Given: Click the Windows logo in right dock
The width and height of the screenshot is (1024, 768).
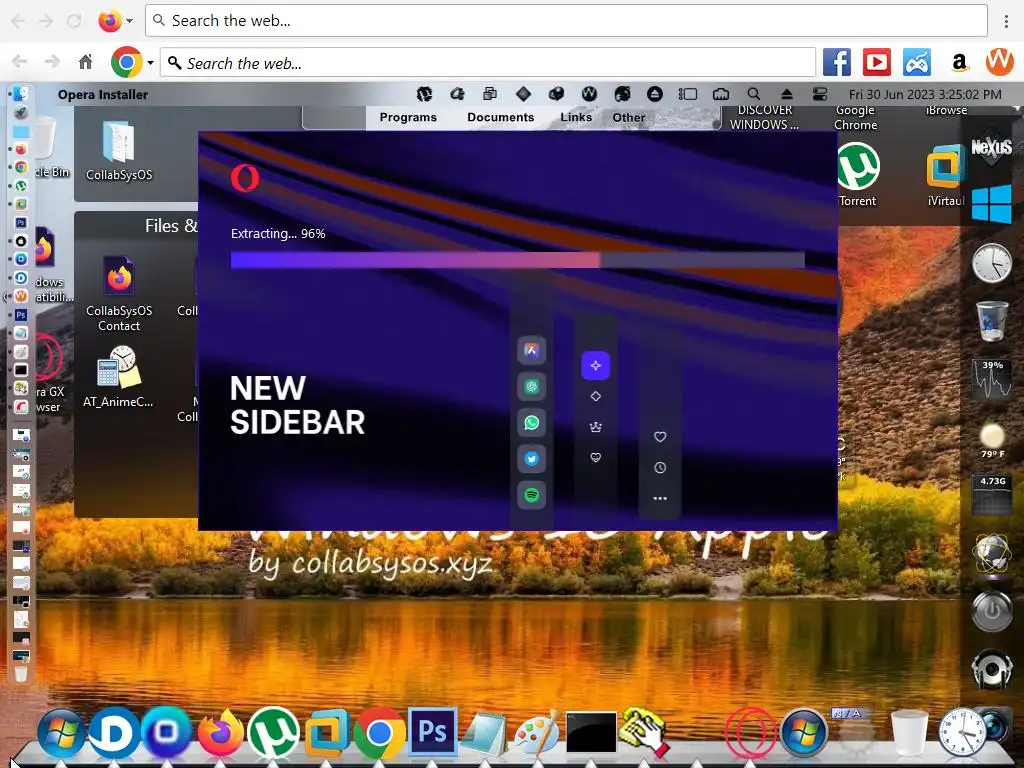Looking at the screenshot, I should (x=991, y=204).
